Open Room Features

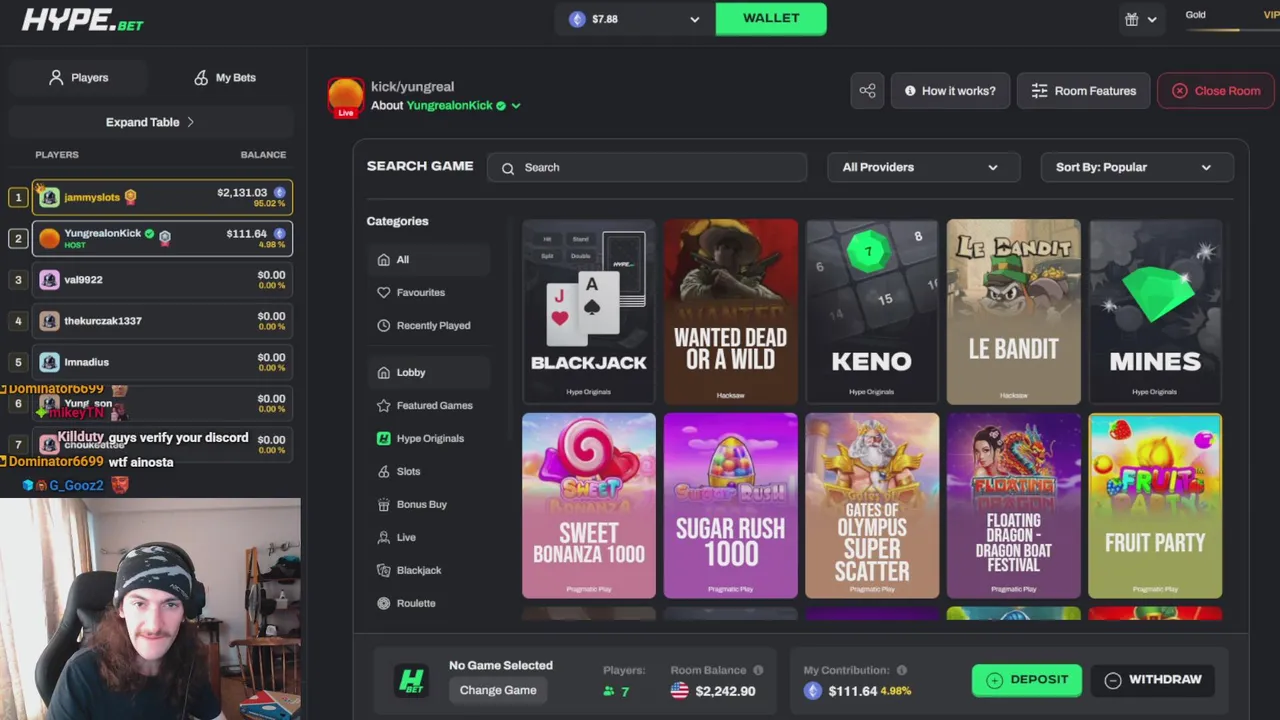[1084, 91]
